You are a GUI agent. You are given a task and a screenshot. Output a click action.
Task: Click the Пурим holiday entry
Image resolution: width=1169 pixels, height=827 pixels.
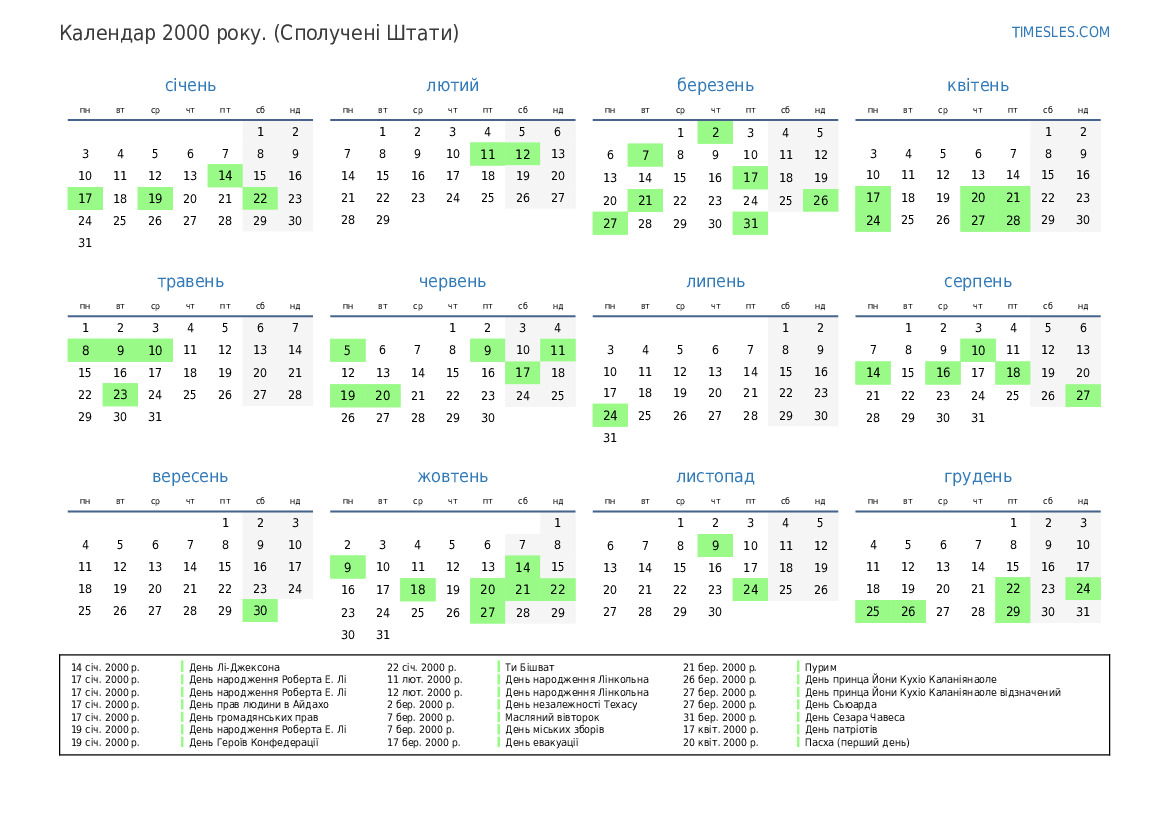click(820, 667)
